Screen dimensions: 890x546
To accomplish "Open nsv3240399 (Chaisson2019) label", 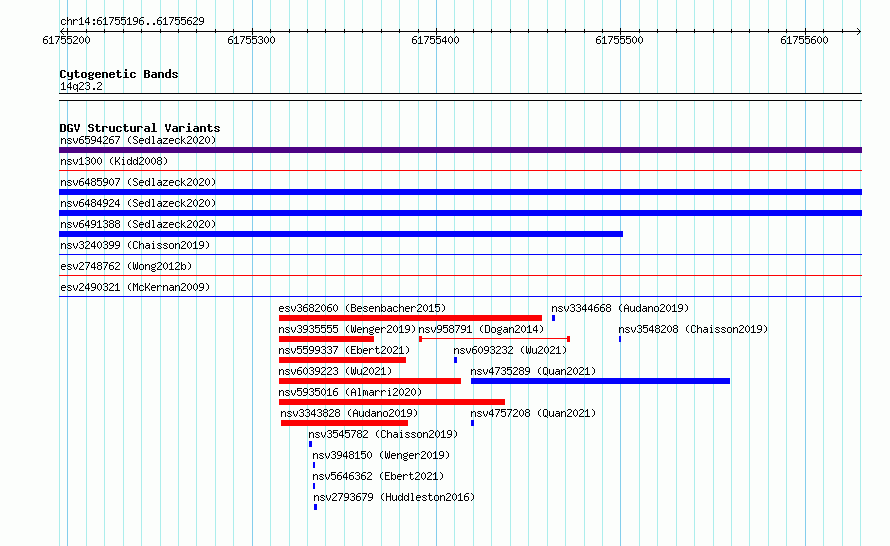I will 135,245.
